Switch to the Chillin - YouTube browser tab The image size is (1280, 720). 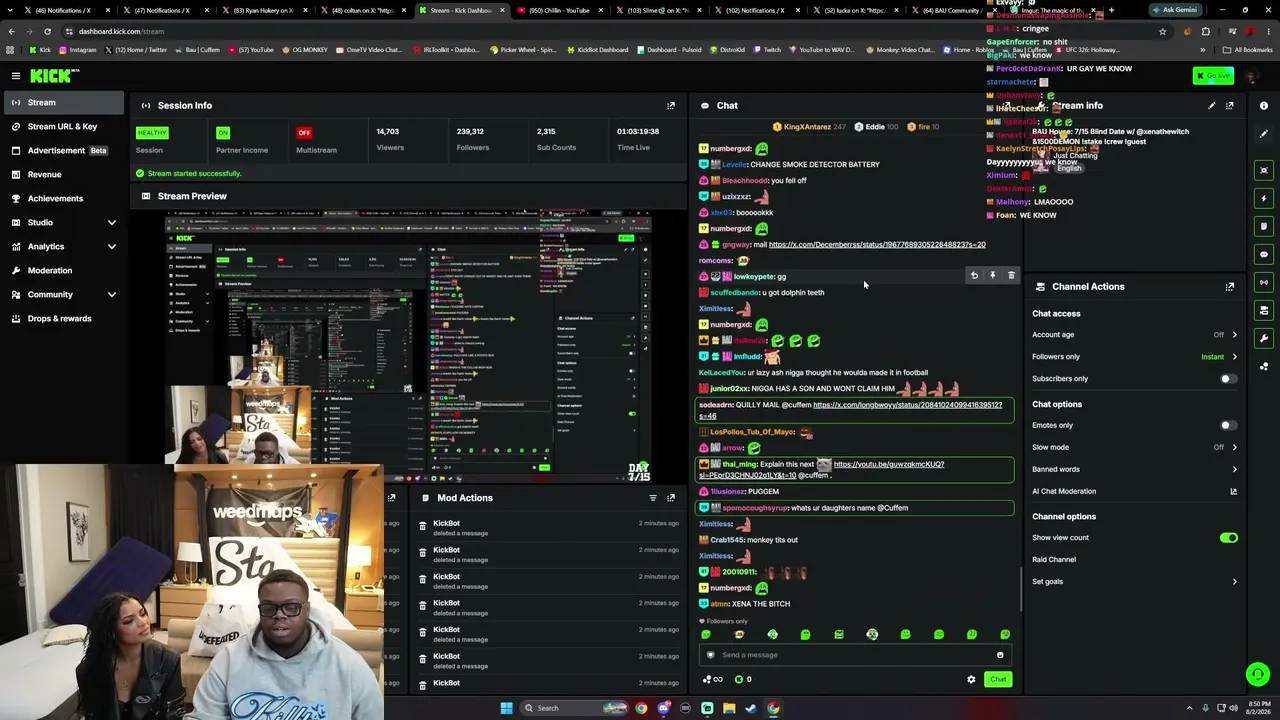(x=561, y=10)
